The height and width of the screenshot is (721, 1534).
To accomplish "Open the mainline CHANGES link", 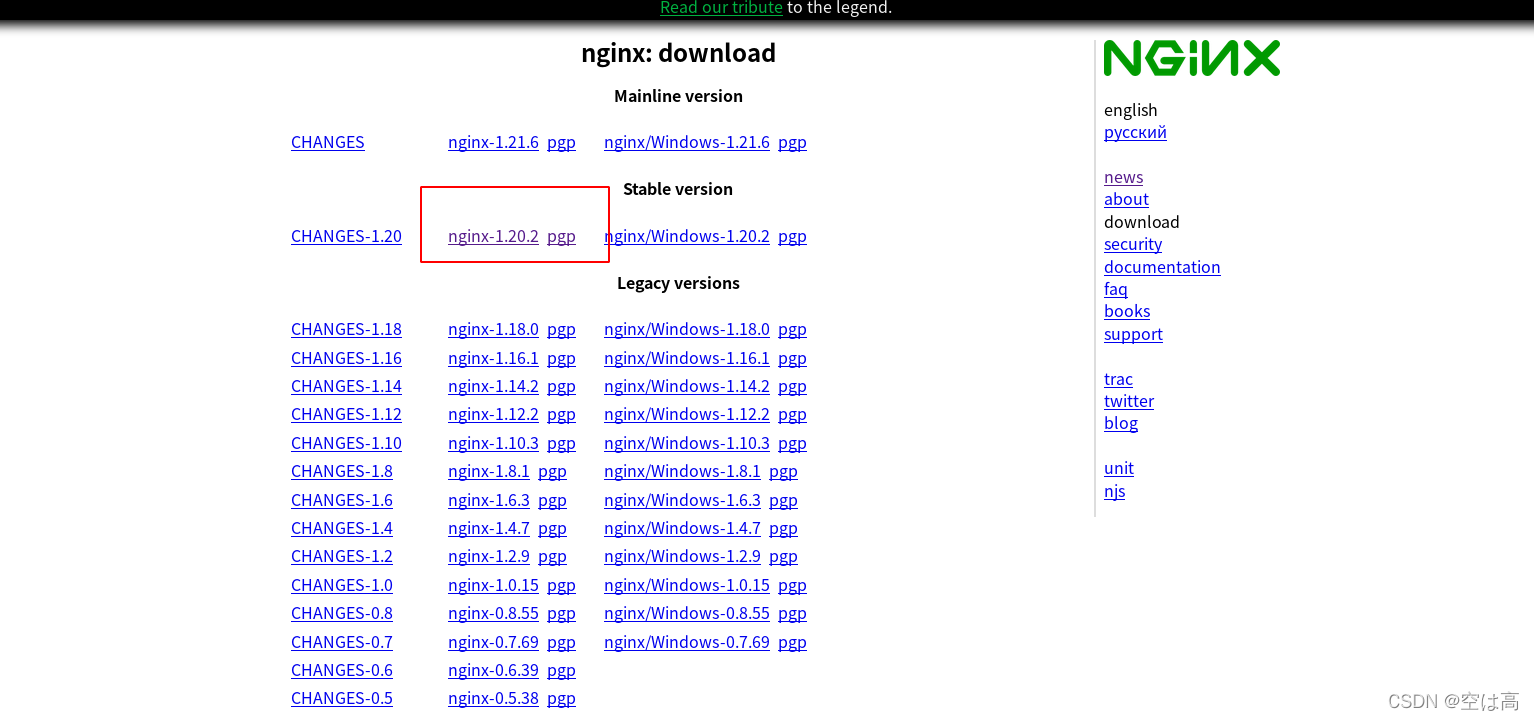I will (328, 142).
